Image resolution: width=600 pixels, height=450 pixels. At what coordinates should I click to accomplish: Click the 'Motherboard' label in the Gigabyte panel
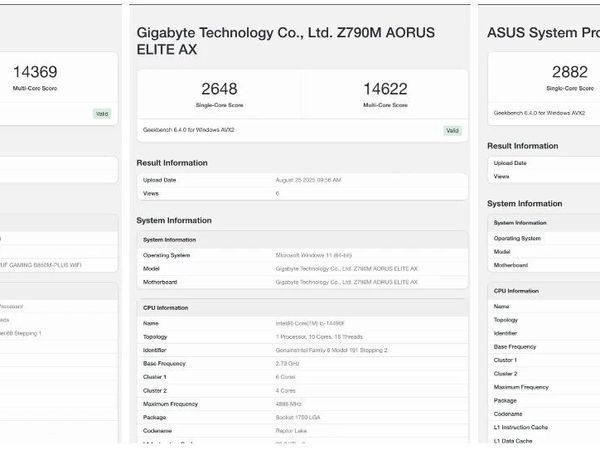160,282
